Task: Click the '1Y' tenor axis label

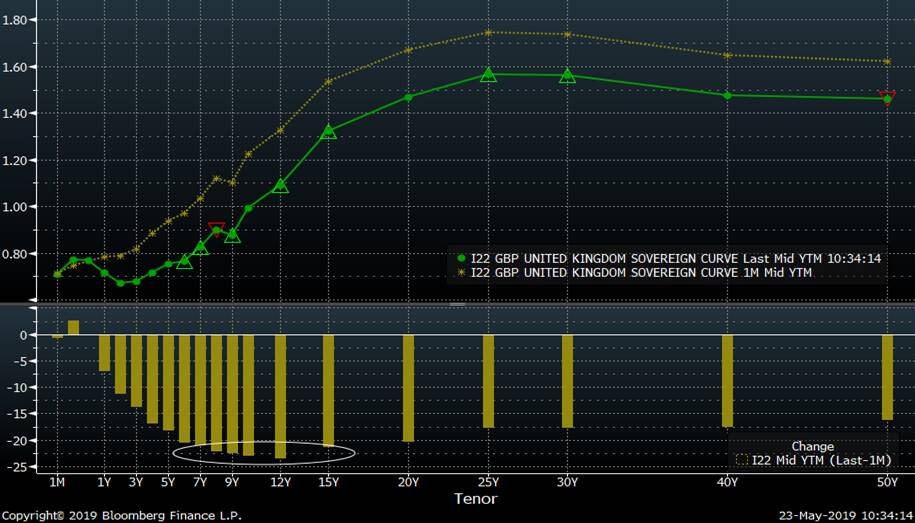Action: [104, 482]
